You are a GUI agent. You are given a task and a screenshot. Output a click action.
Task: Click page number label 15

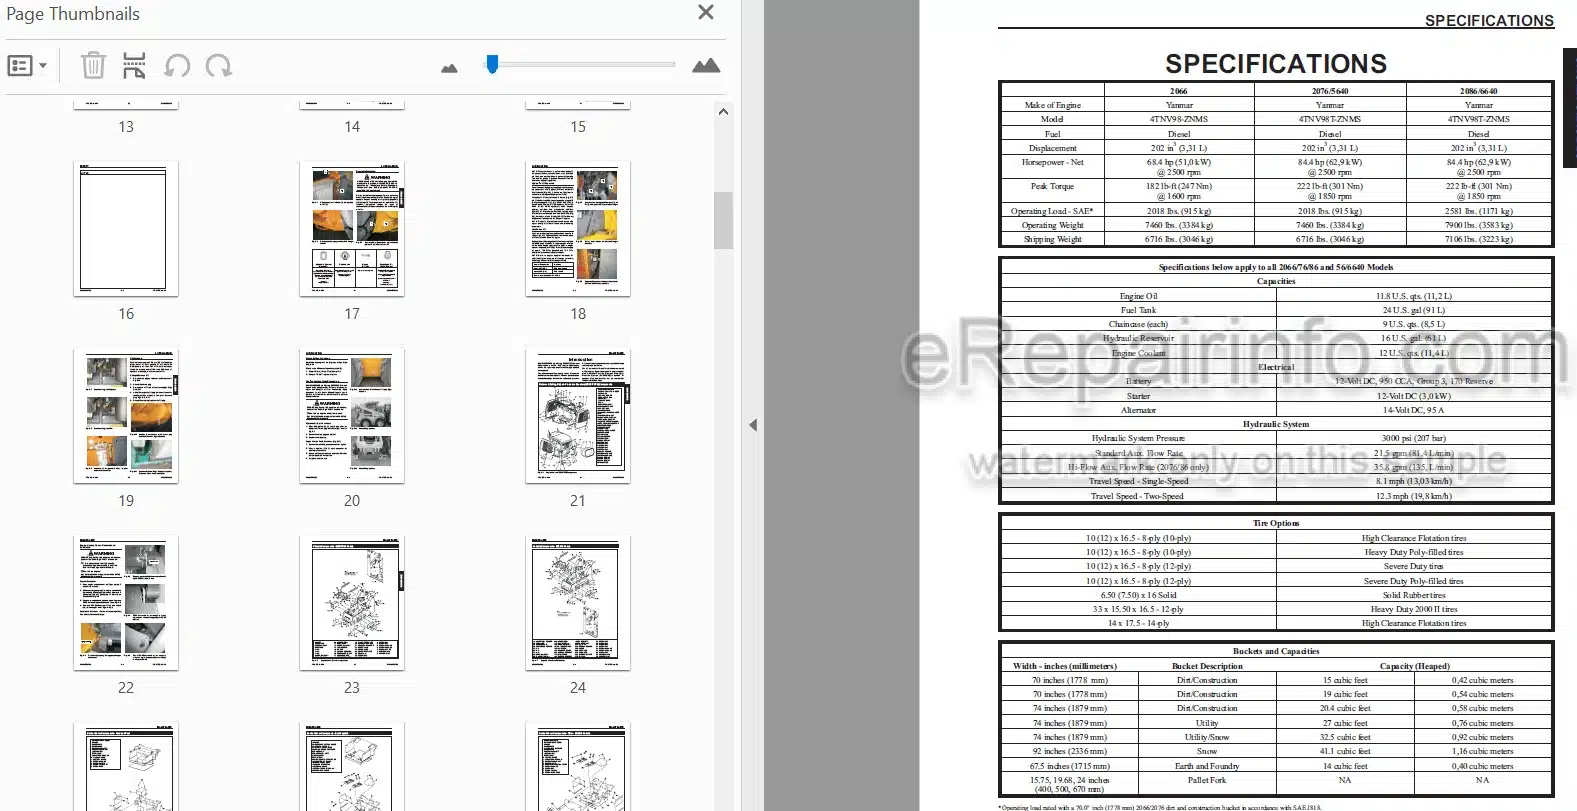578,127
